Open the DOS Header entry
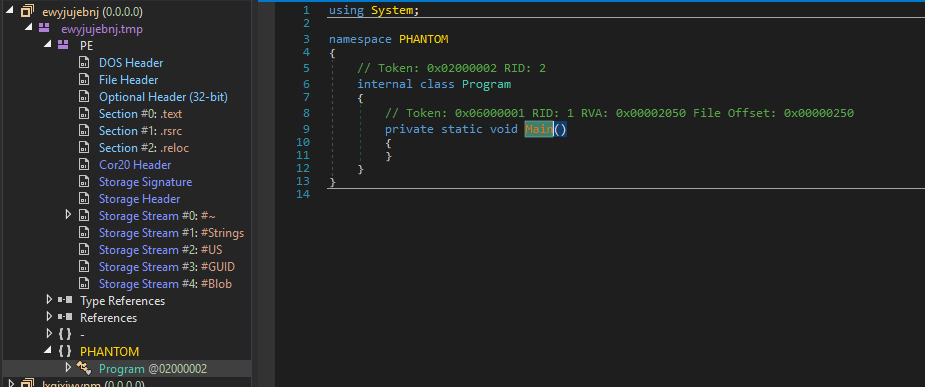 click(131, 63)
